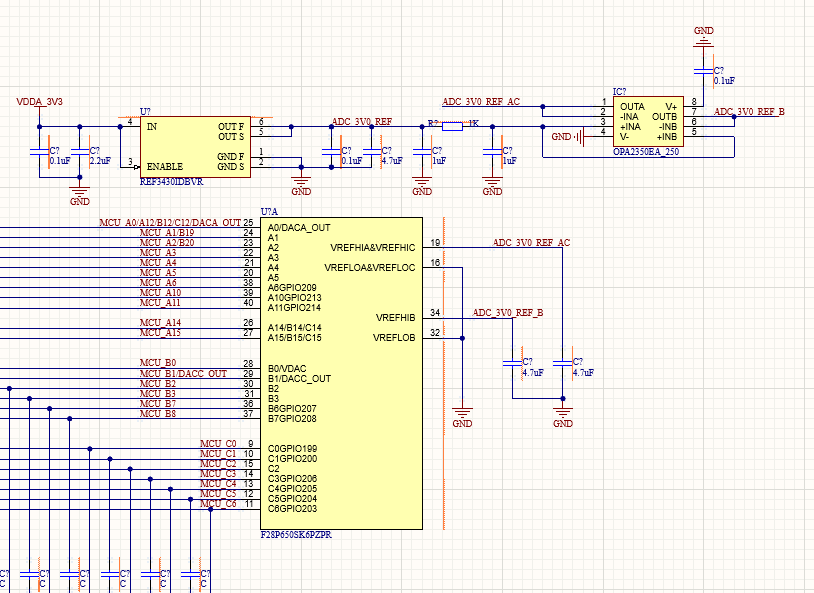Viewport: 814px width, 593px height.
Task: Select the 1K resistor symbol
Action: pyautogui.click(x=452, y=126)
